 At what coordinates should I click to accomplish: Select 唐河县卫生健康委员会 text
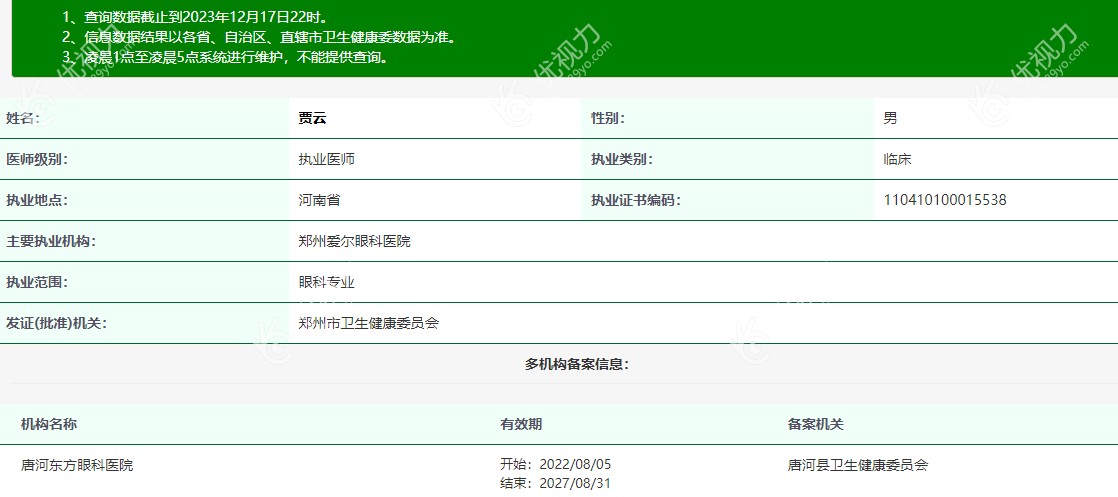click(858, 466)
